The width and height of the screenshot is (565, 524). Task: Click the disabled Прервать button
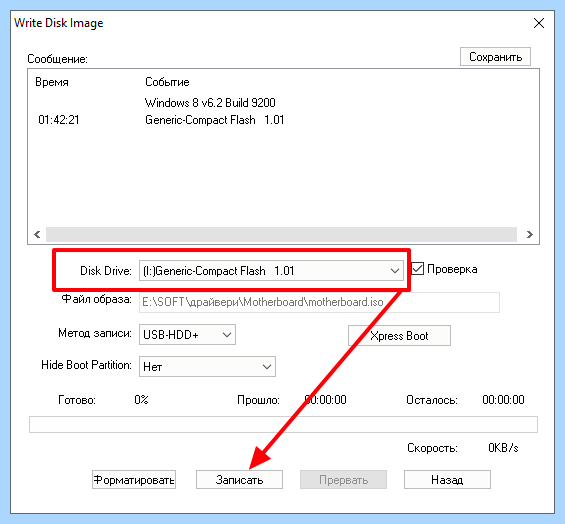click(x=343, y=480)
